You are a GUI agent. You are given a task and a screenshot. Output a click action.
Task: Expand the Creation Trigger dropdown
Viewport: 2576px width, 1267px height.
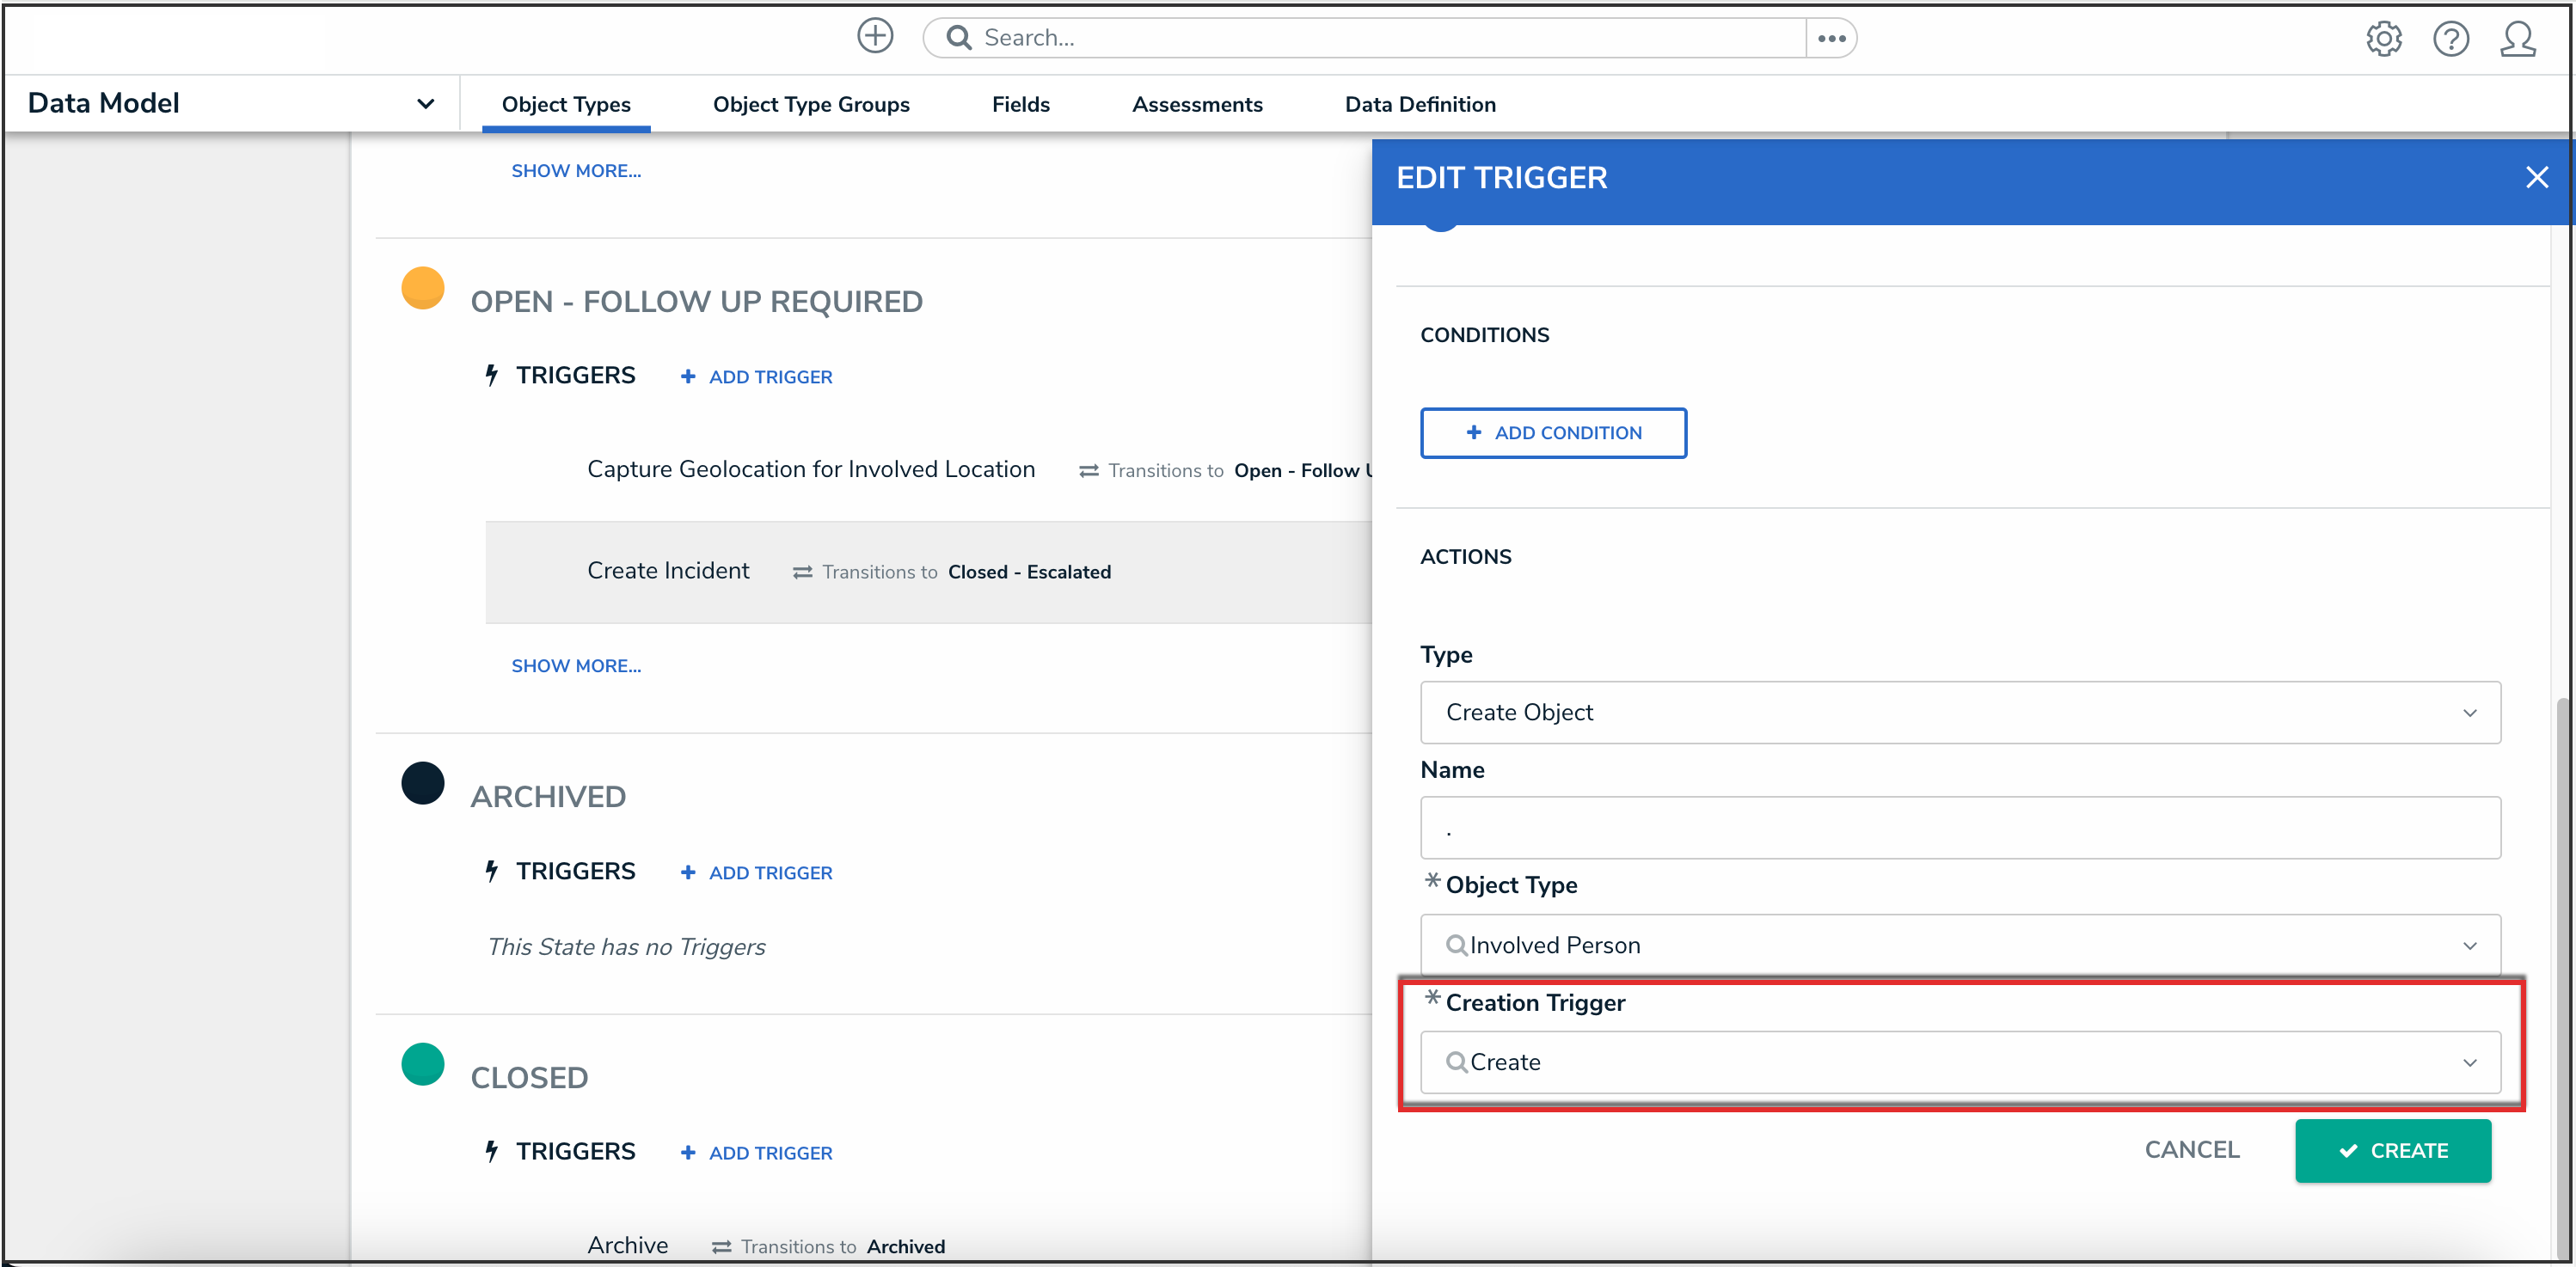[1959, 1062]
